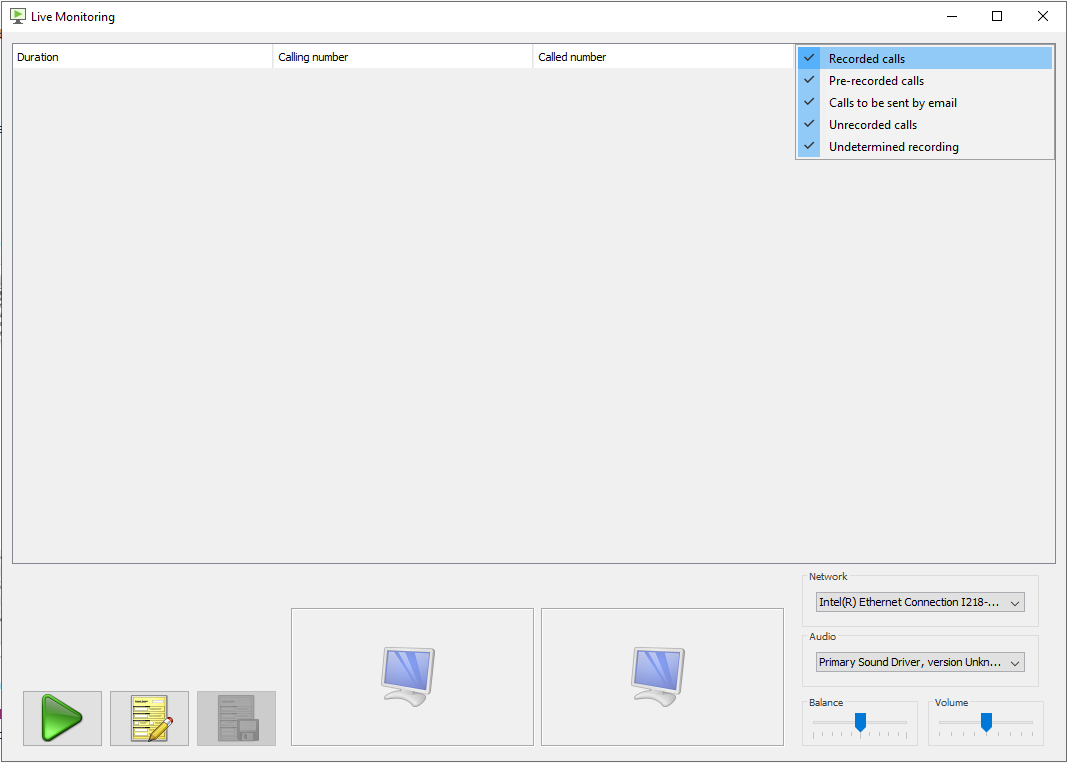Toggle Pre-recorded calls option
Viewport: 1067px width, 763px height.
tap(876, 81)
